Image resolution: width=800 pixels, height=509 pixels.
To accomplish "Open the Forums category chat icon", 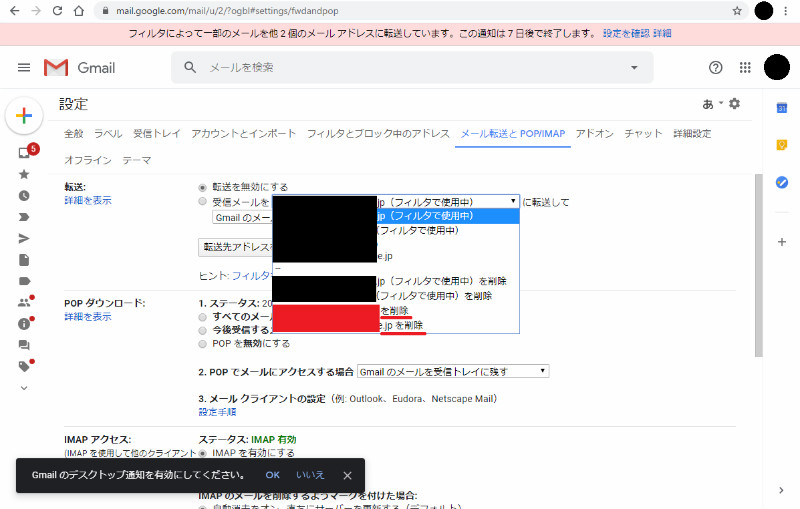I will pos(24,345).
